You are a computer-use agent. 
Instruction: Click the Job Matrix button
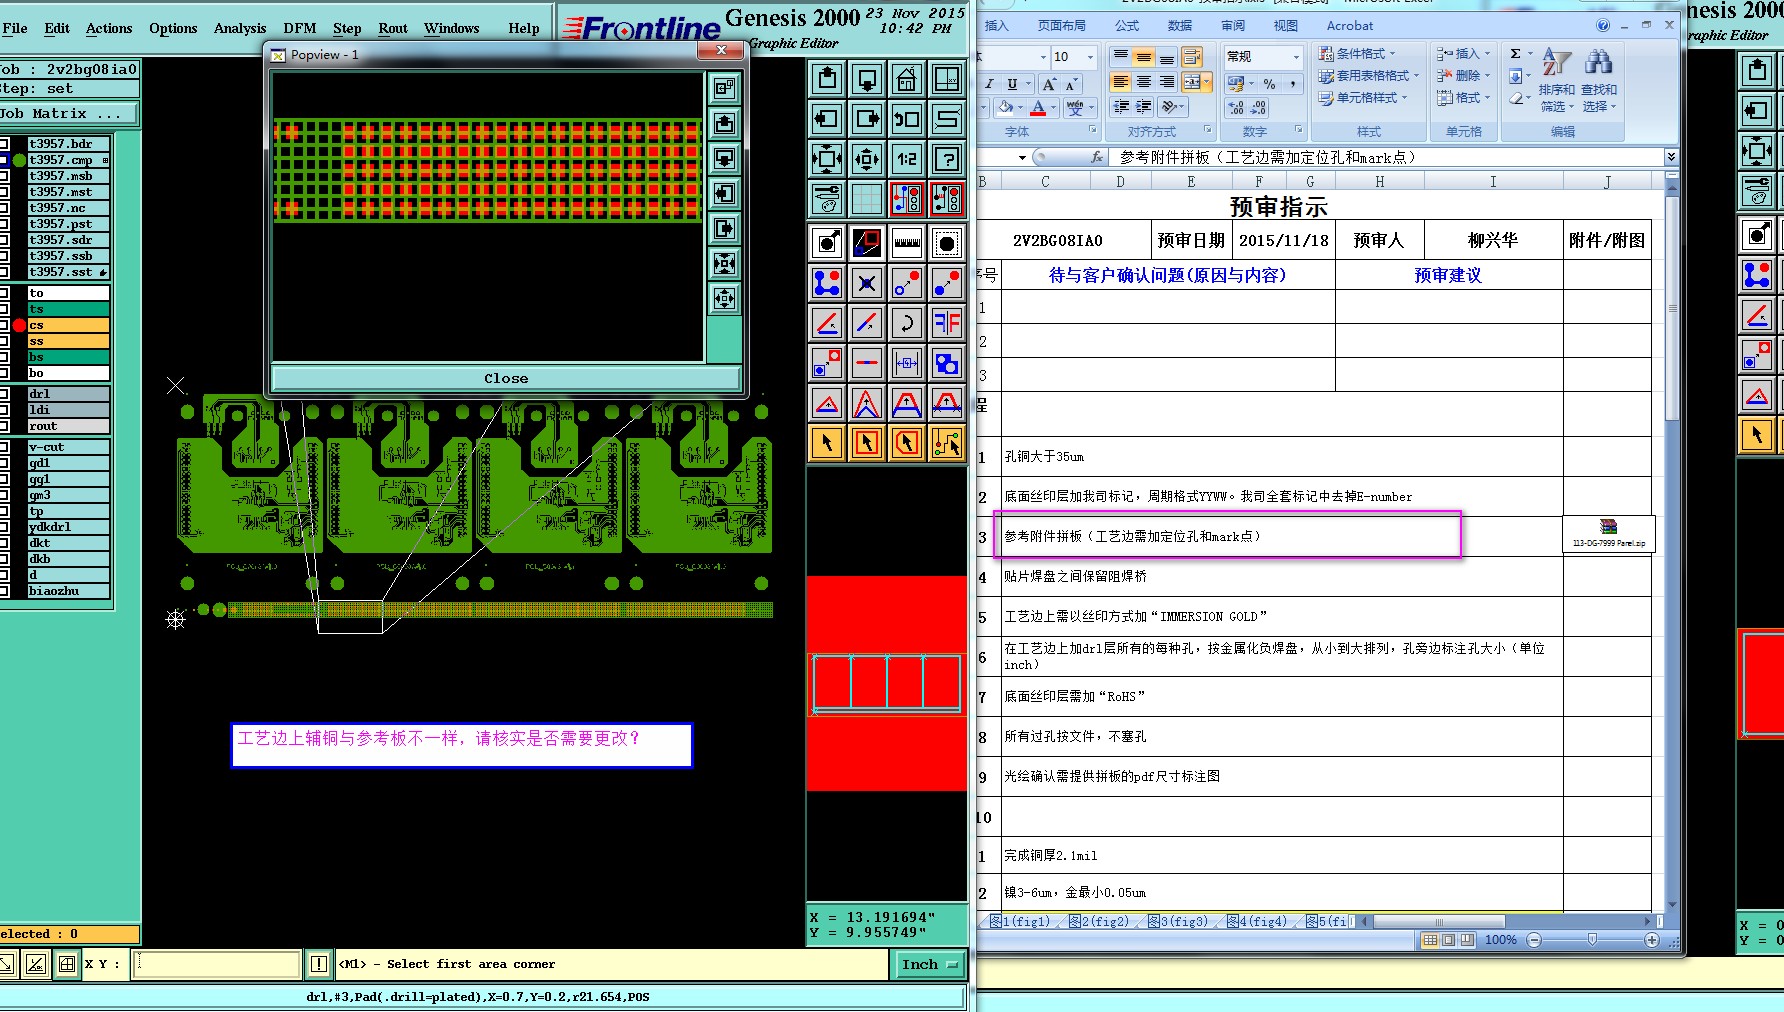click(x=69, y=114)
